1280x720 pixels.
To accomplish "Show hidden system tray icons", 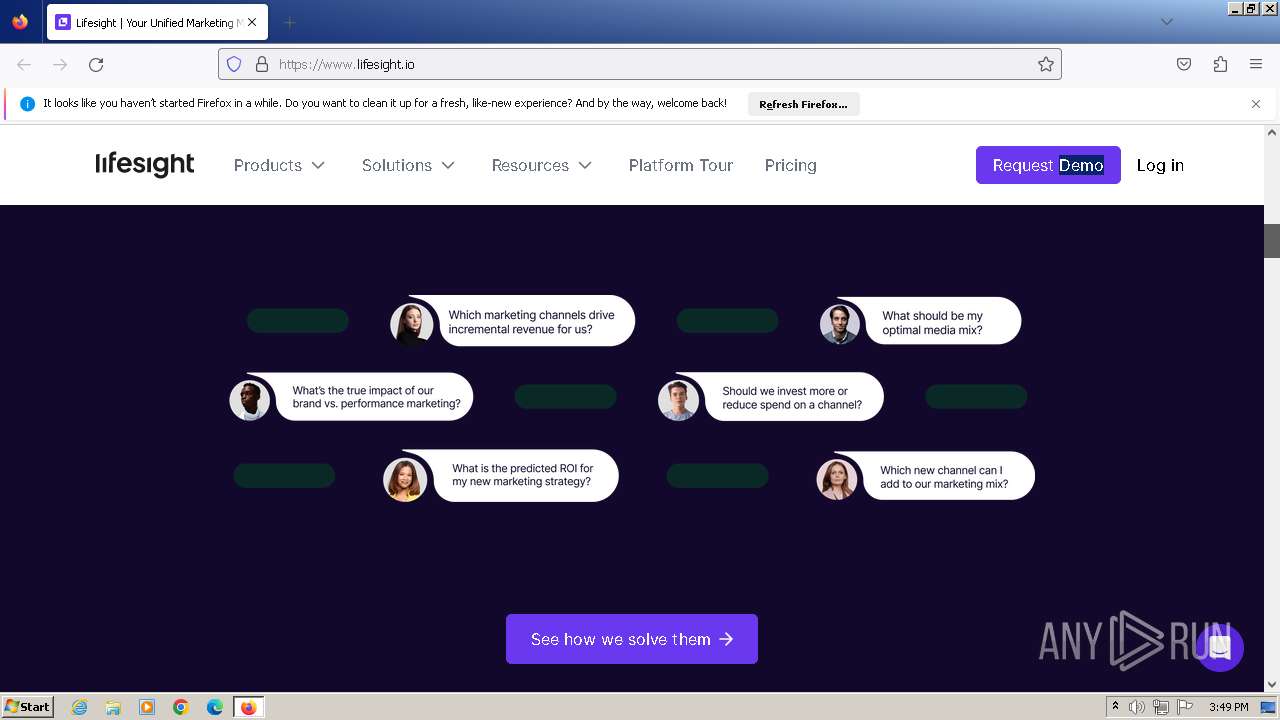I will click(x=1115, y=706).
